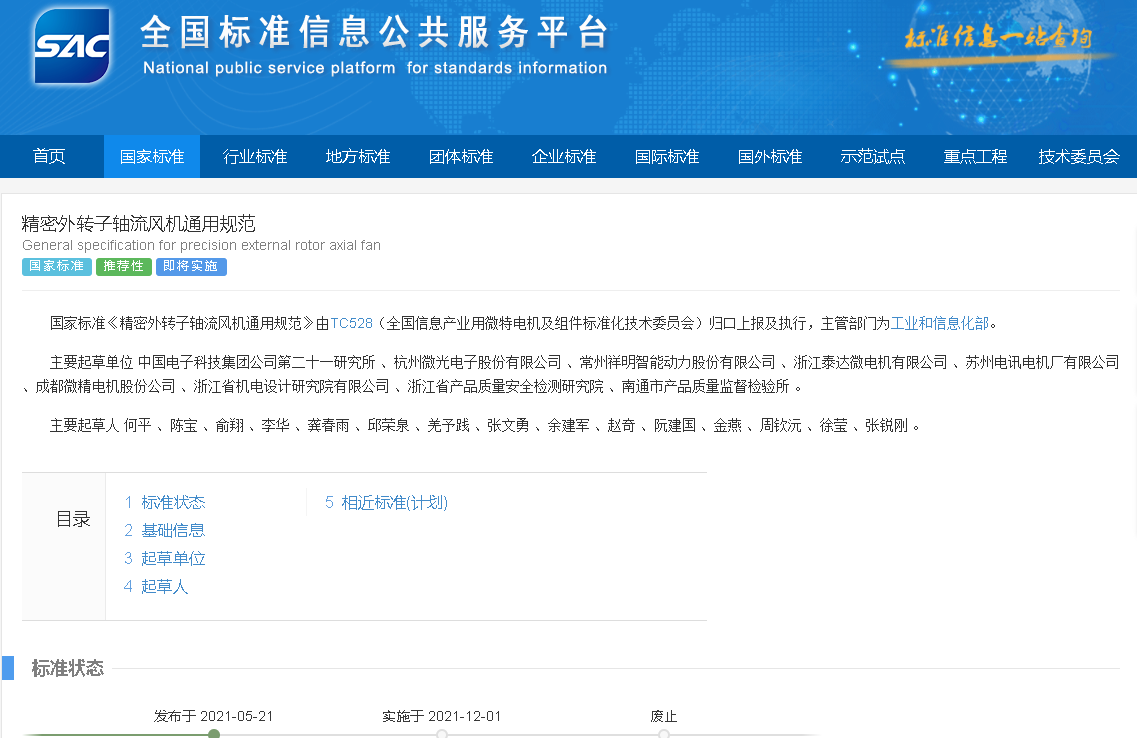Open the 首页 nav item
1137x738 pixels.
[x=49, y=156]
